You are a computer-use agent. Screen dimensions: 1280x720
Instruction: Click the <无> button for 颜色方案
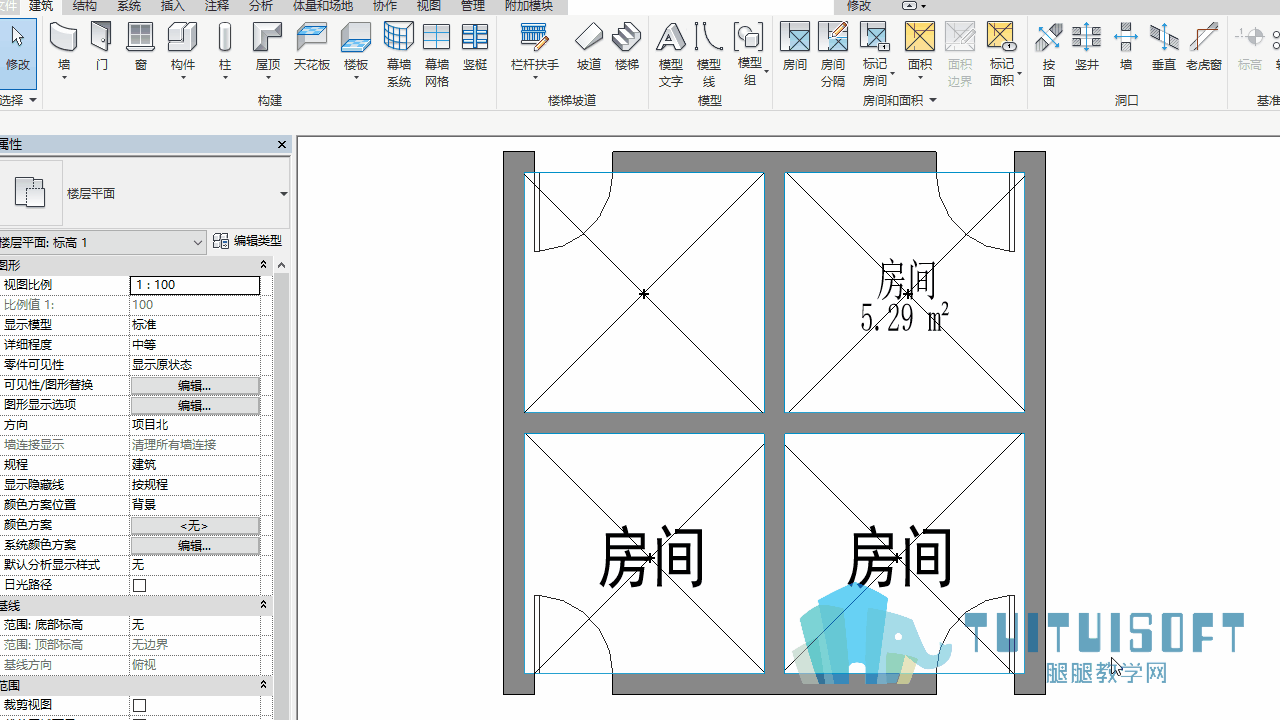(195, 525)
